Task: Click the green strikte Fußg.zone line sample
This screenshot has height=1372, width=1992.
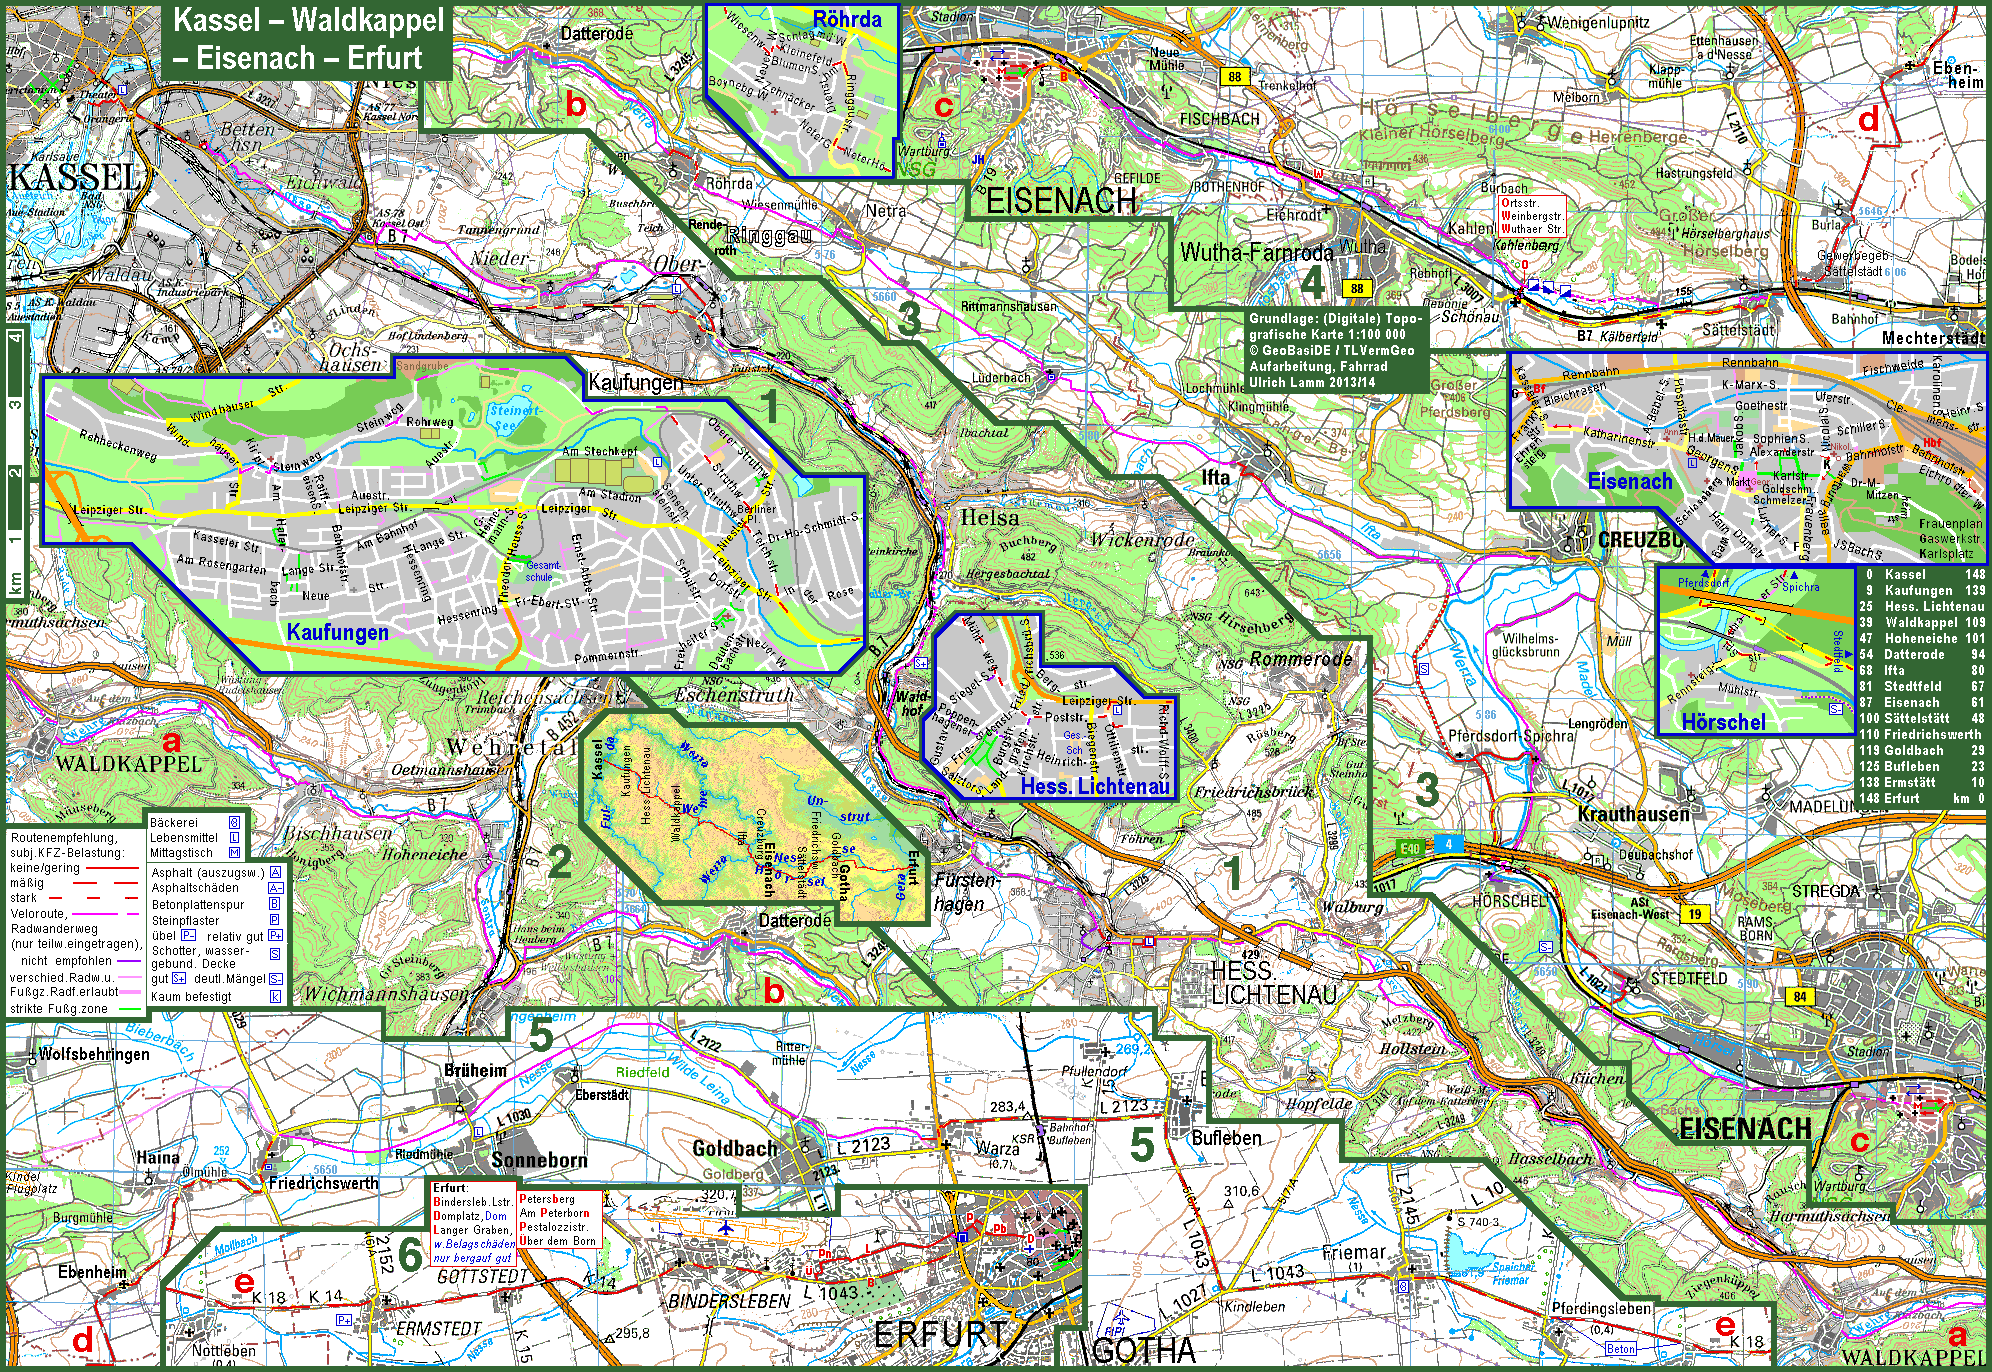Action: tap(130, 1009)
